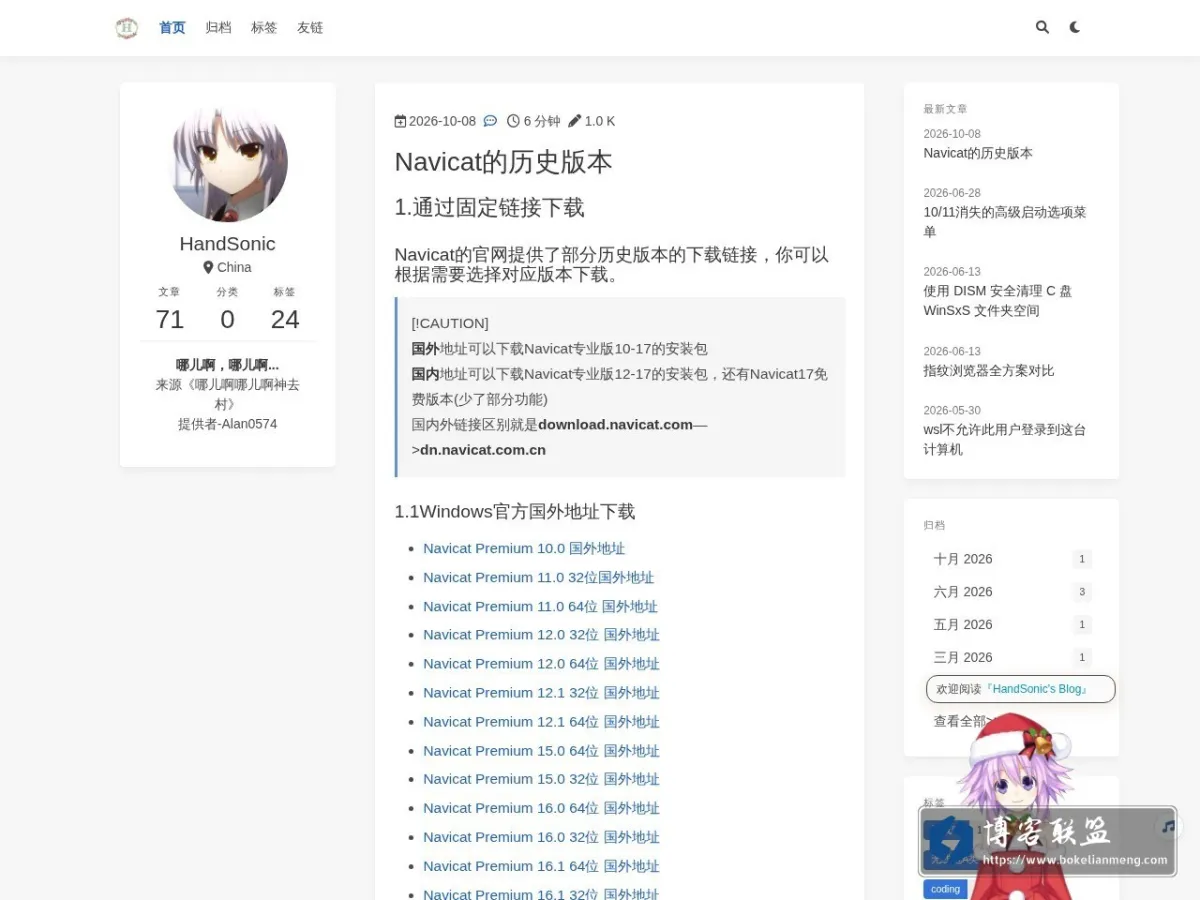Select the 1.通过固定链接下载 heading
Viewport: 1200px width, 900px height.
click(489, 208)
